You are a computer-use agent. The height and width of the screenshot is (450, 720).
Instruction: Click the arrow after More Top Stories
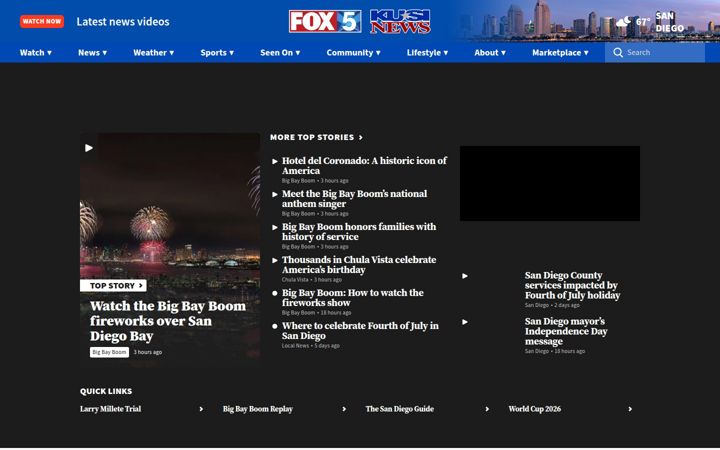[360, 137]
